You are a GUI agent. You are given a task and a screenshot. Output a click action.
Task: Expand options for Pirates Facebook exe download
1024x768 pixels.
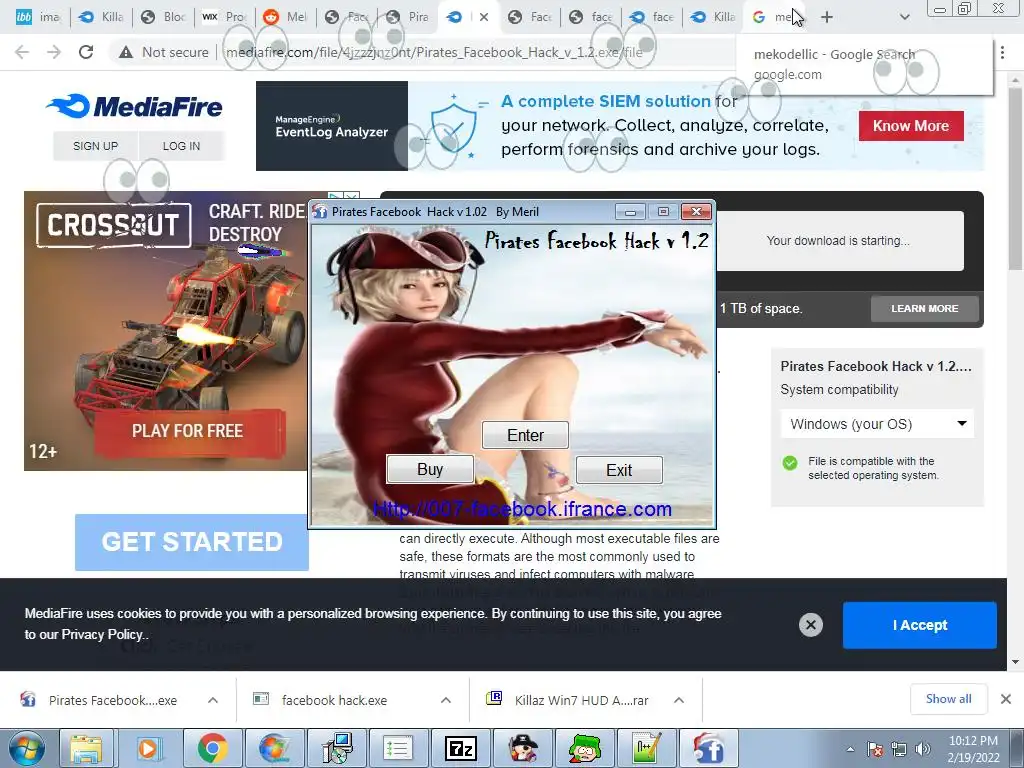[213, 700]
